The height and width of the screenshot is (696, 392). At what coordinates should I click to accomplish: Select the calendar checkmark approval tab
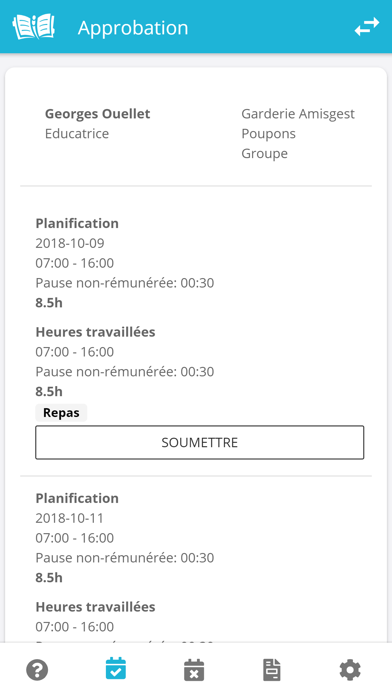coord(115,669)
